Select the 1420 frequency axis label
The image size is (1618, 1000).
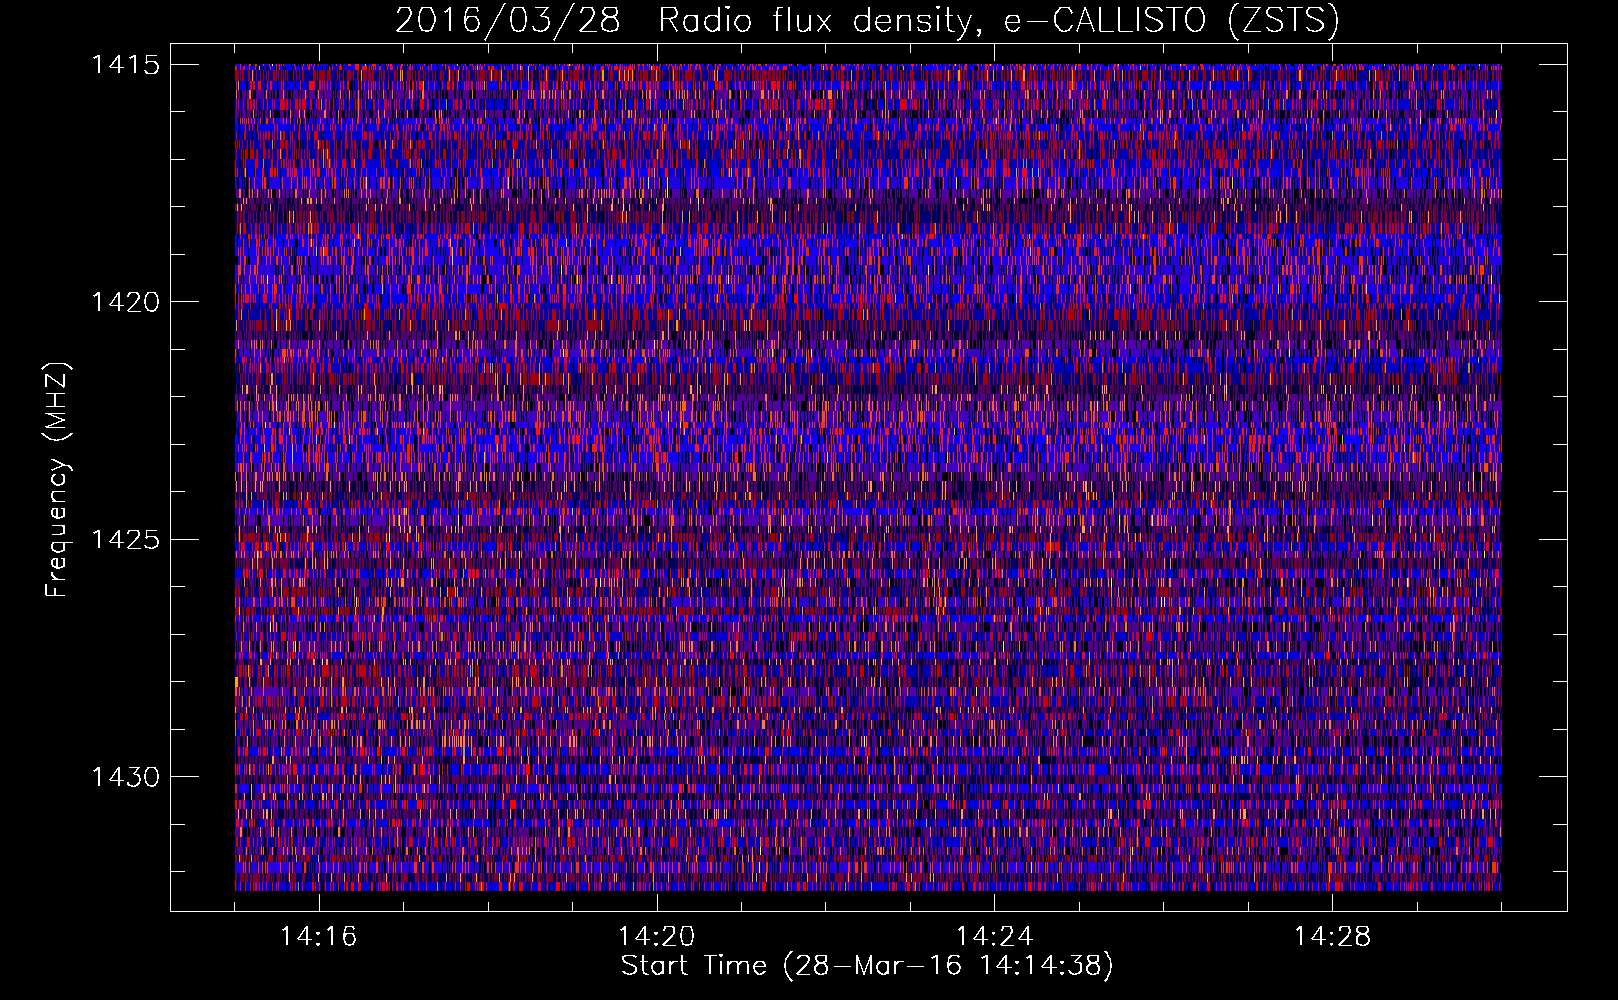125,302
